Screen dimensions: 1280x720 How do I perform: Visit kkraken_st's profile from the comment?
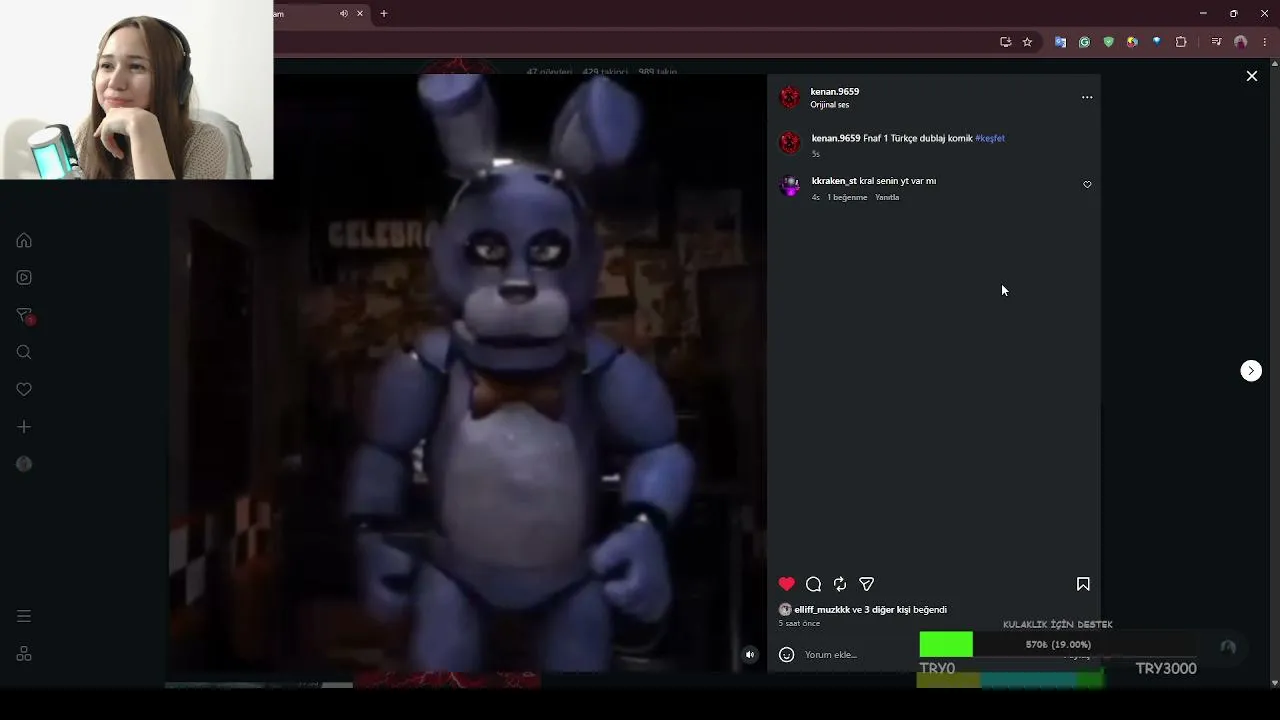pos(834,181)
